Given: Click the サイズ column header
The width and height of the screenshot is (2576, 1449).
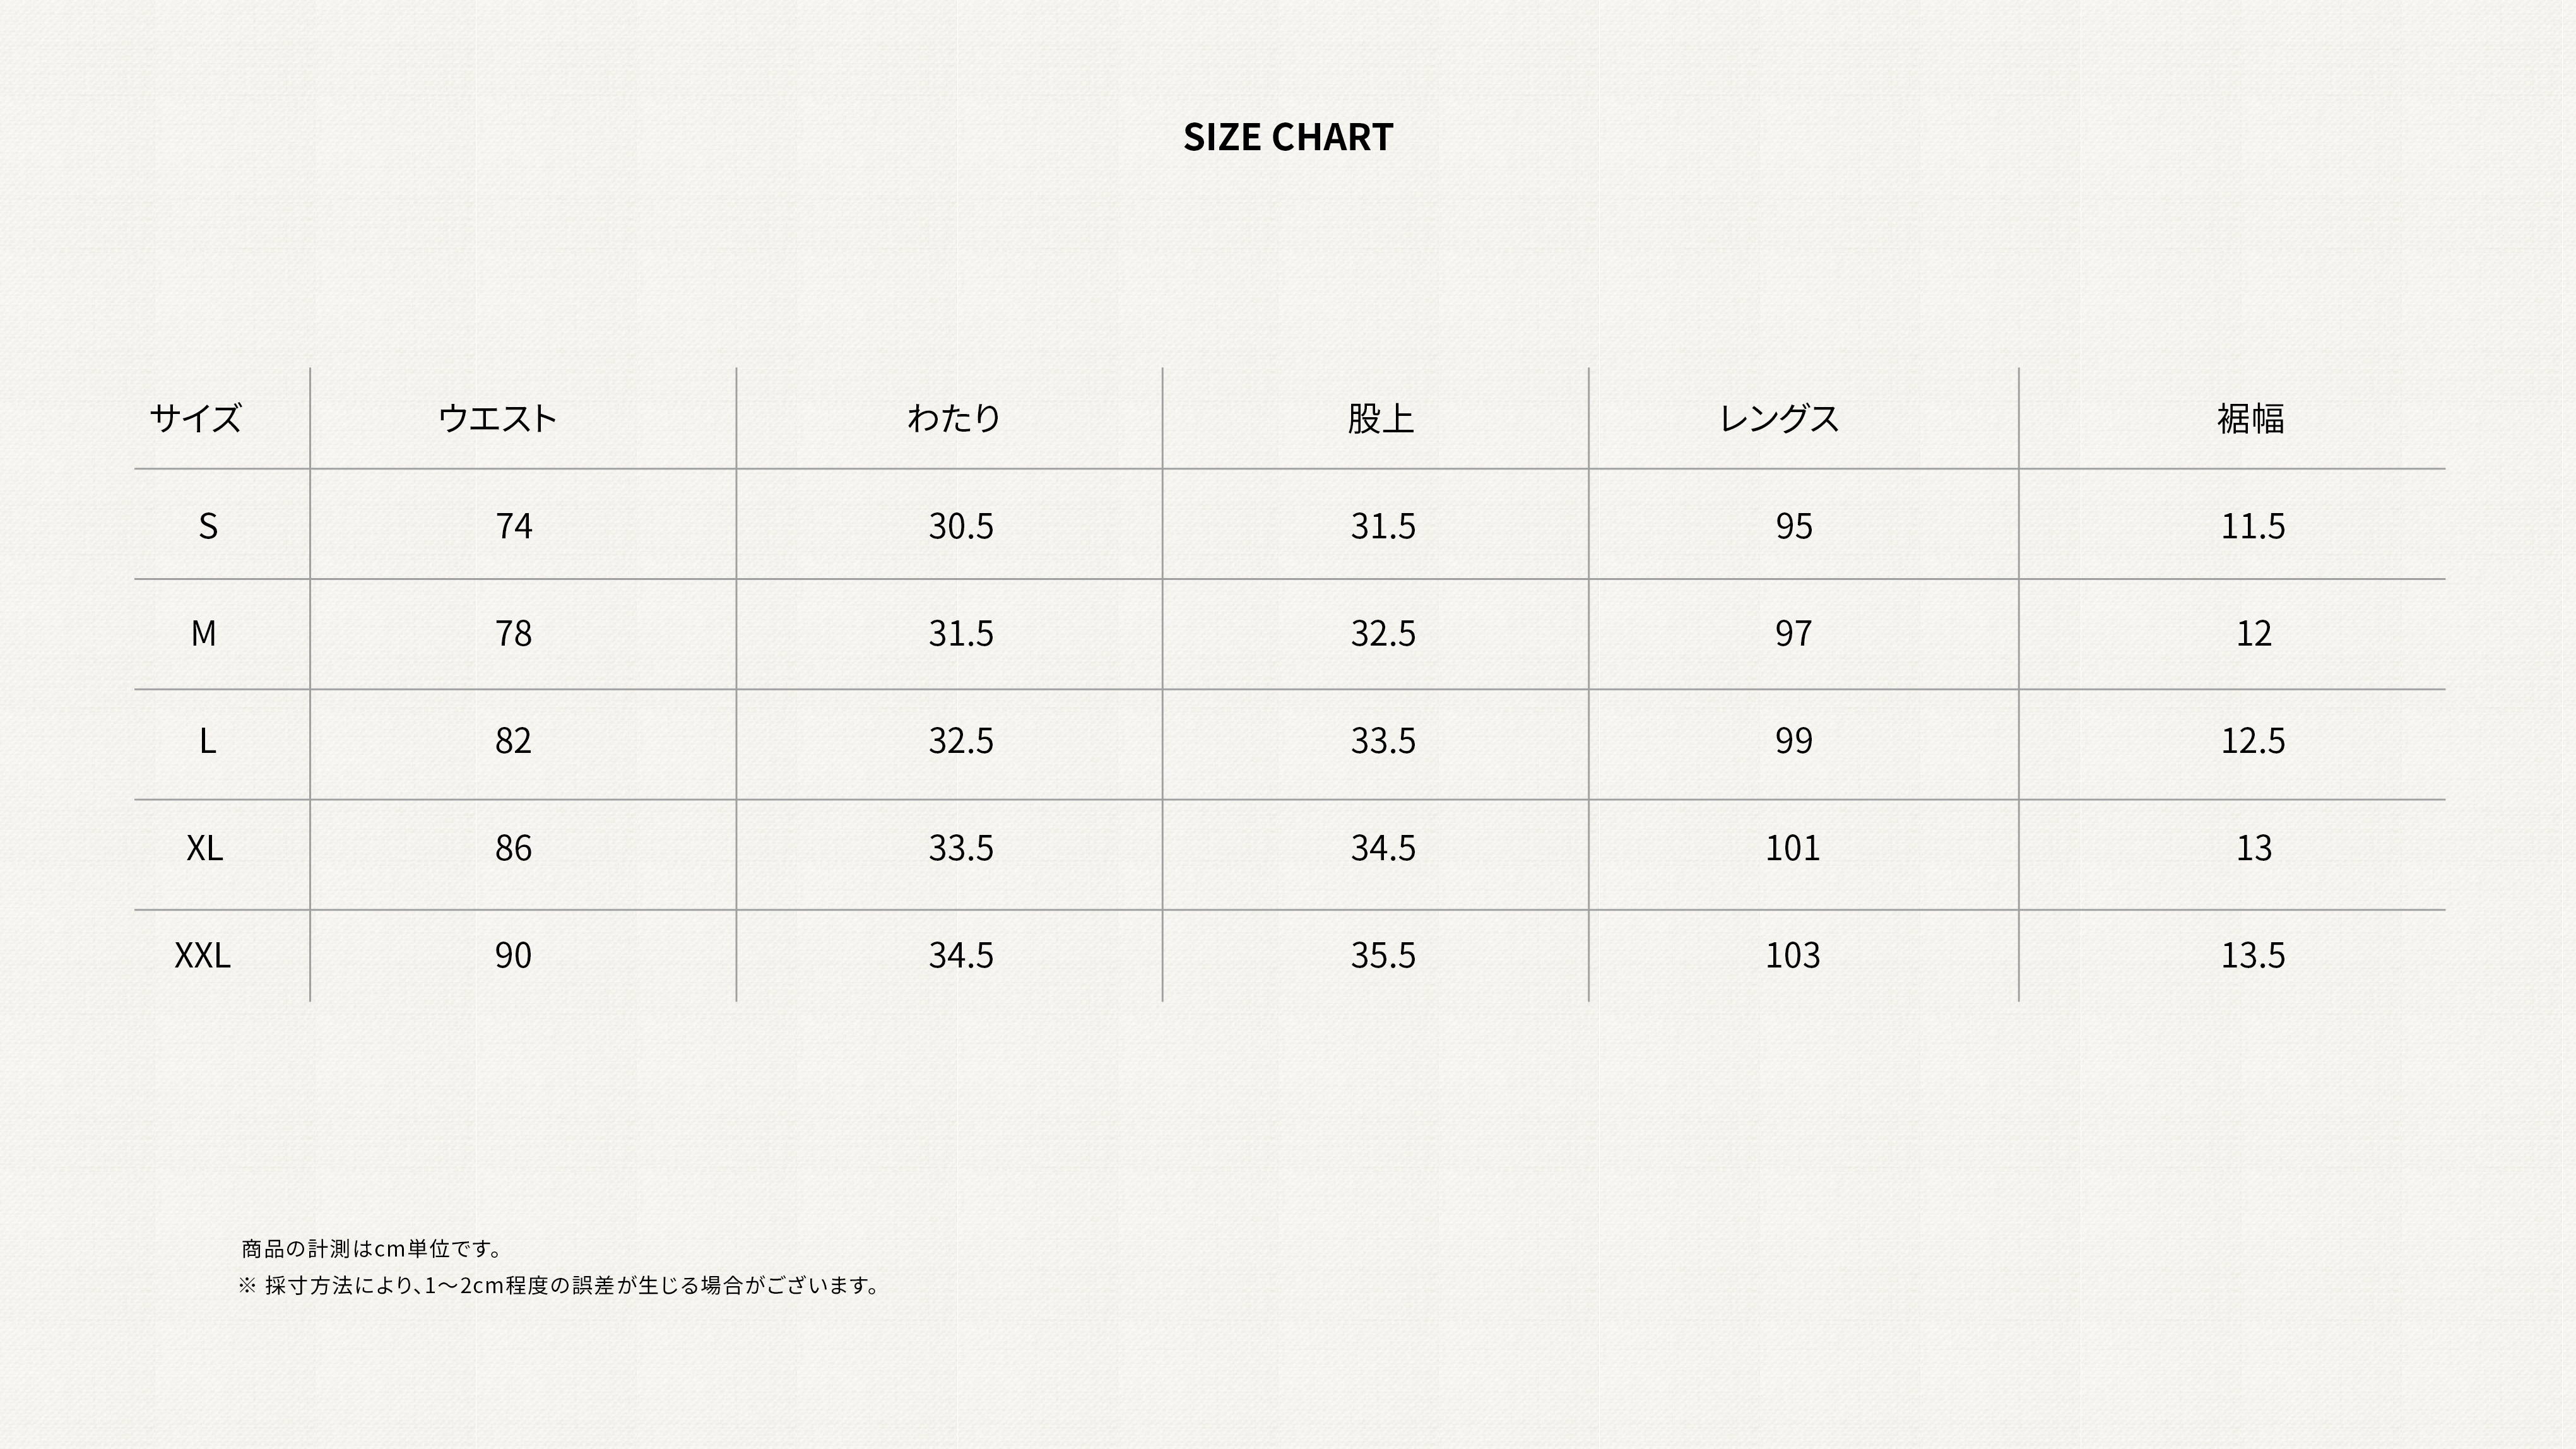Looking at the screenshot, I should click(x=196, y=418).
